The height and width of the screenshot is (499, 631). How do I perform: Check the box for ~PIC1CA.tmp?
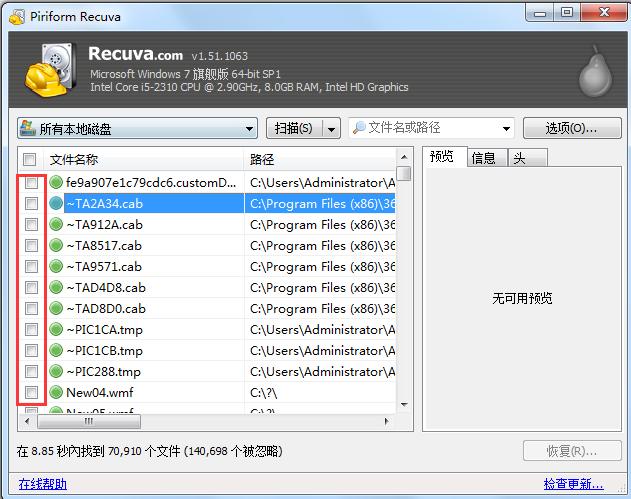(x=31, y=330)
